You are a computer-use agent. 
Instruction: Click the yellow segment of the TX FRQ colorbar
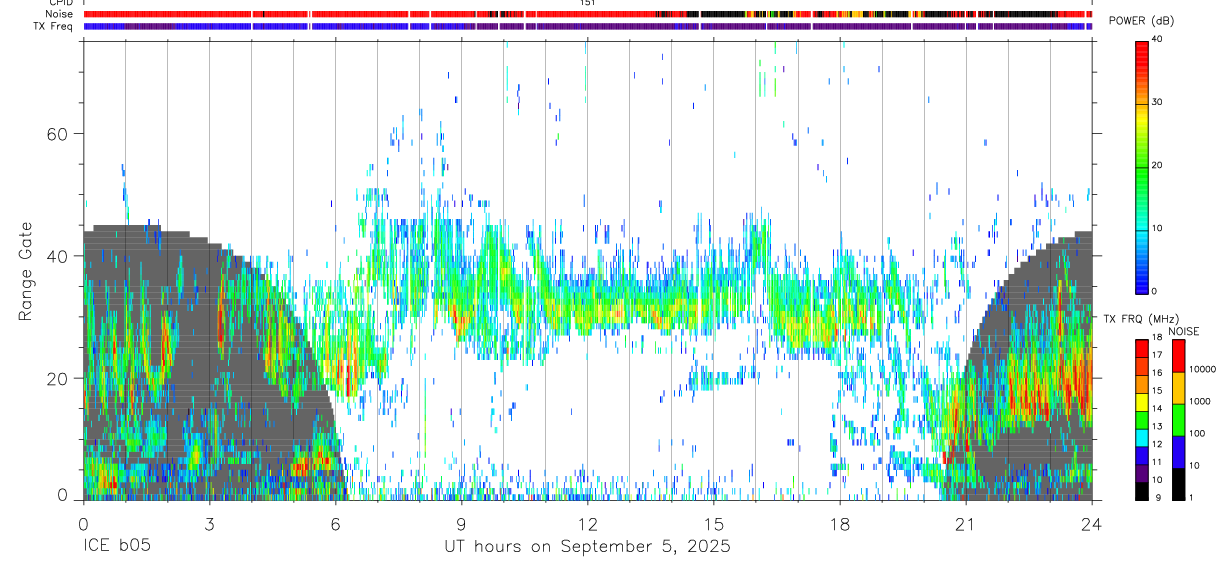click(x=1141, y=402)
